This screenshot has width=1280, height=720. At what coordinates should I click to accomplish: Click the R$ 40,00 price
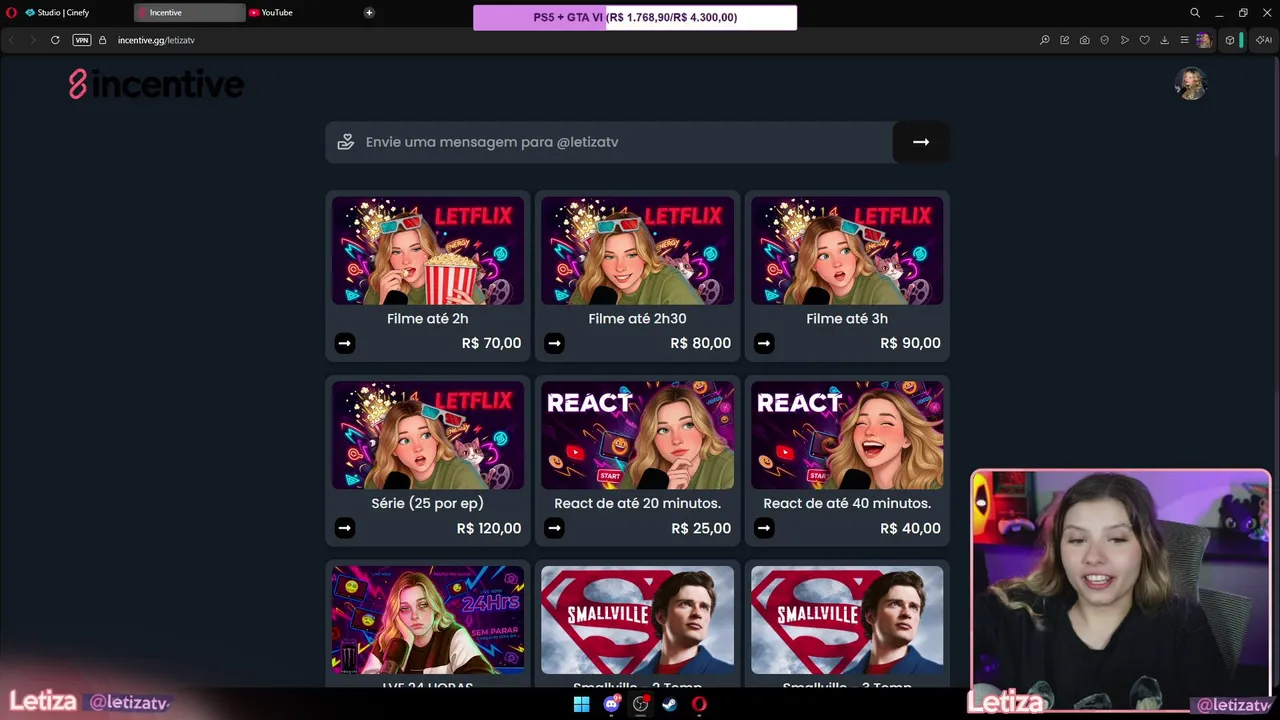tap(910, 528)
